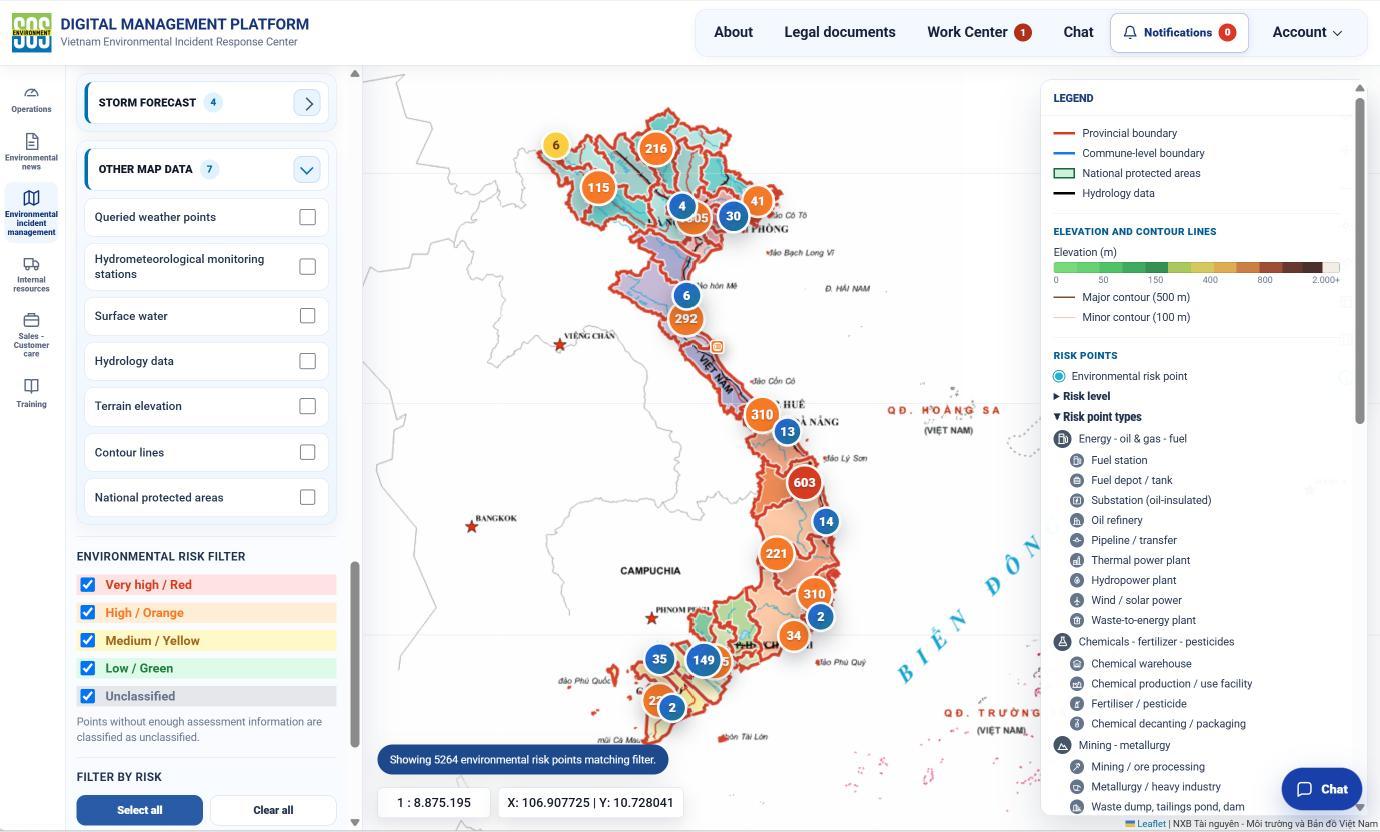This screenshot has height=832, width=1380.
Task: Click the map scale 1 : 8.875.195 field
Action: click(434, 803)
